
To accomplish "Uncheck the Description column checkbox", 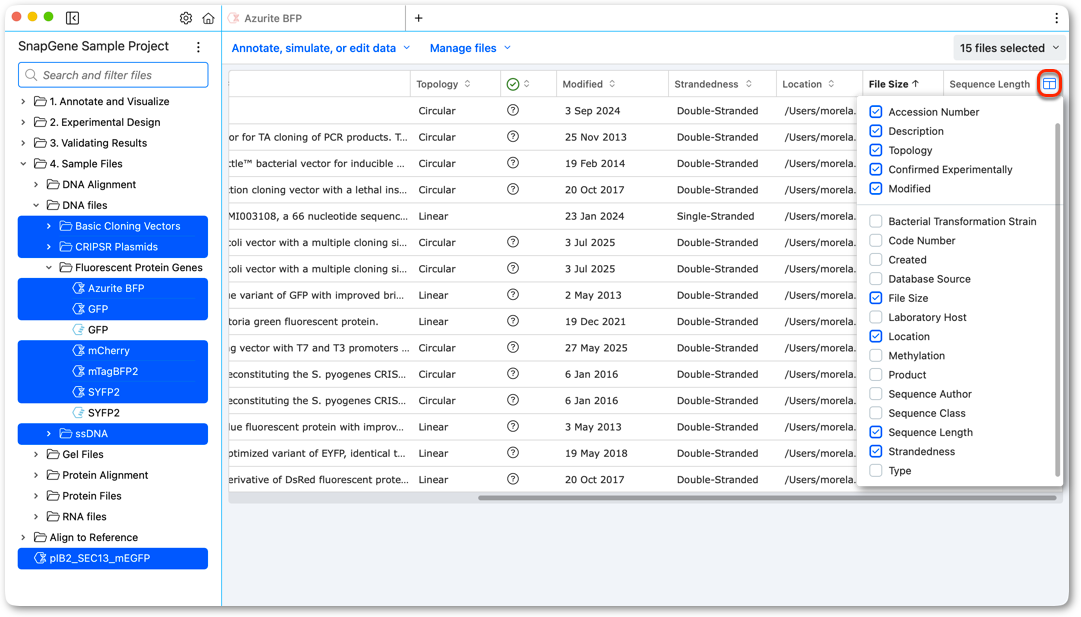I will (876, 131).
